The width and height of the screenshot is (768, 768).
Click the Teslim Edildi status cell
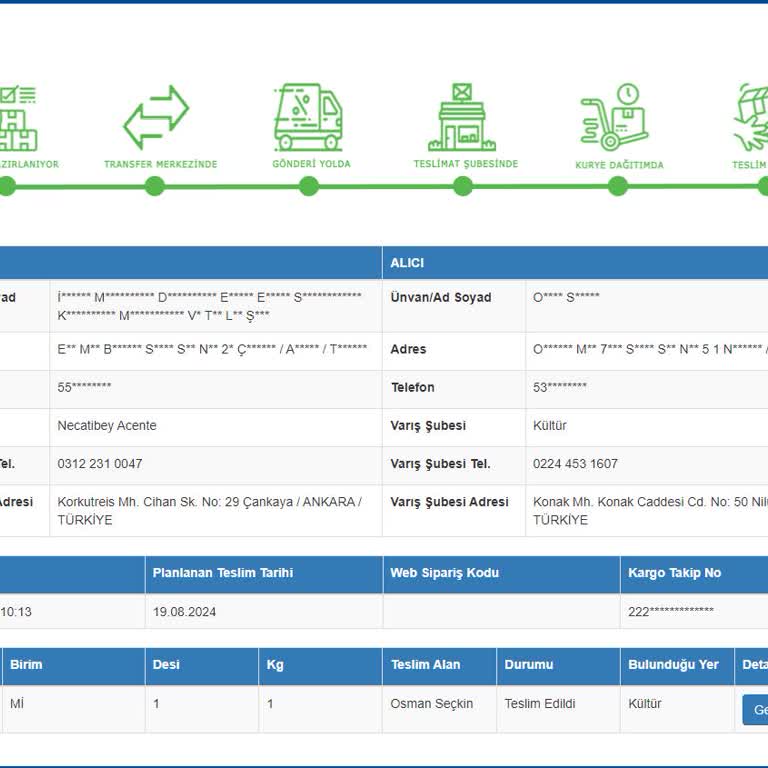click(558, 709)
